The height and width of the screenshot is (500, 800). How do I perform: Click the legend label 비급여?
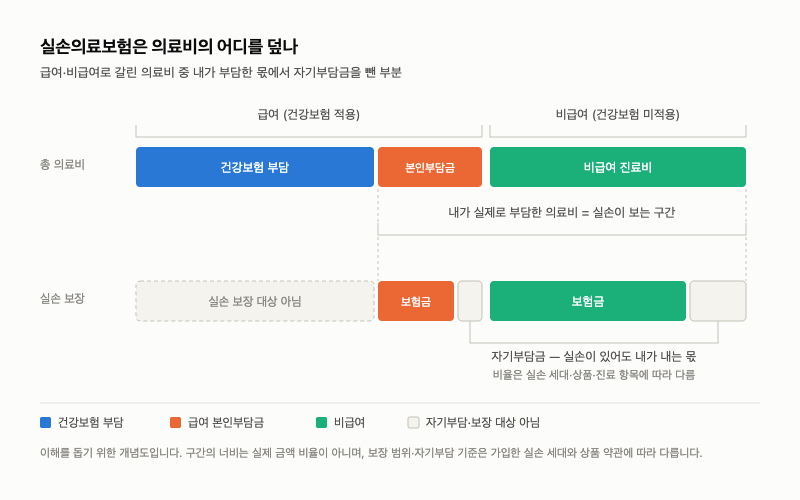click(x=349, y=422)
